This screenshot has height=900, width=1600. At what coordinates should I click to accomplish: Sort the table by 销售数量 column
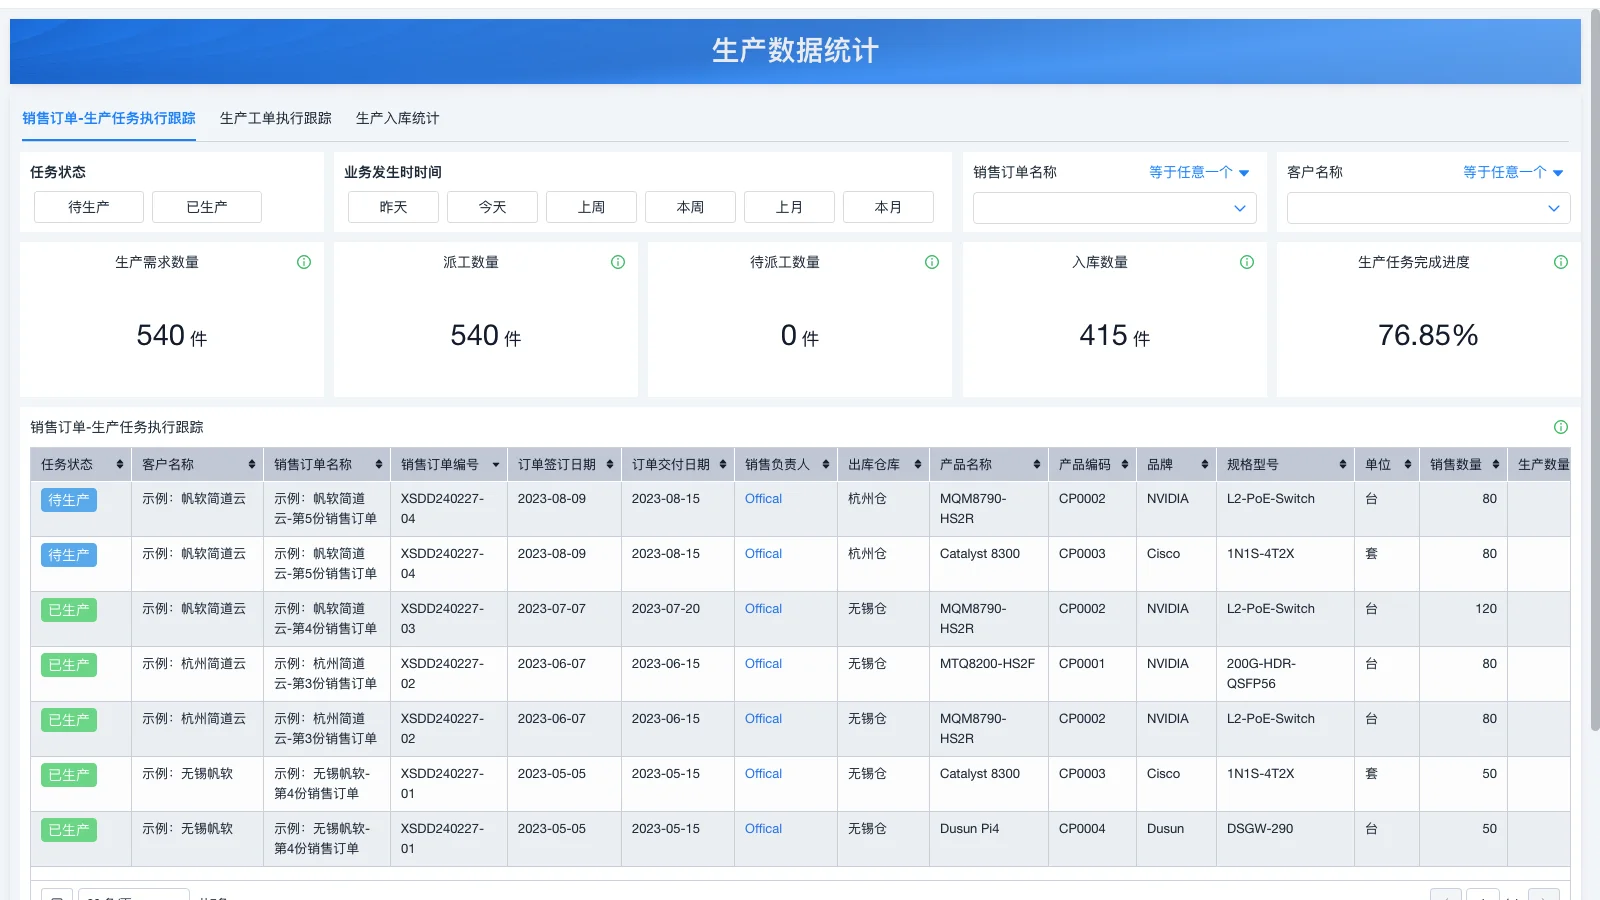coord(1498,463)
